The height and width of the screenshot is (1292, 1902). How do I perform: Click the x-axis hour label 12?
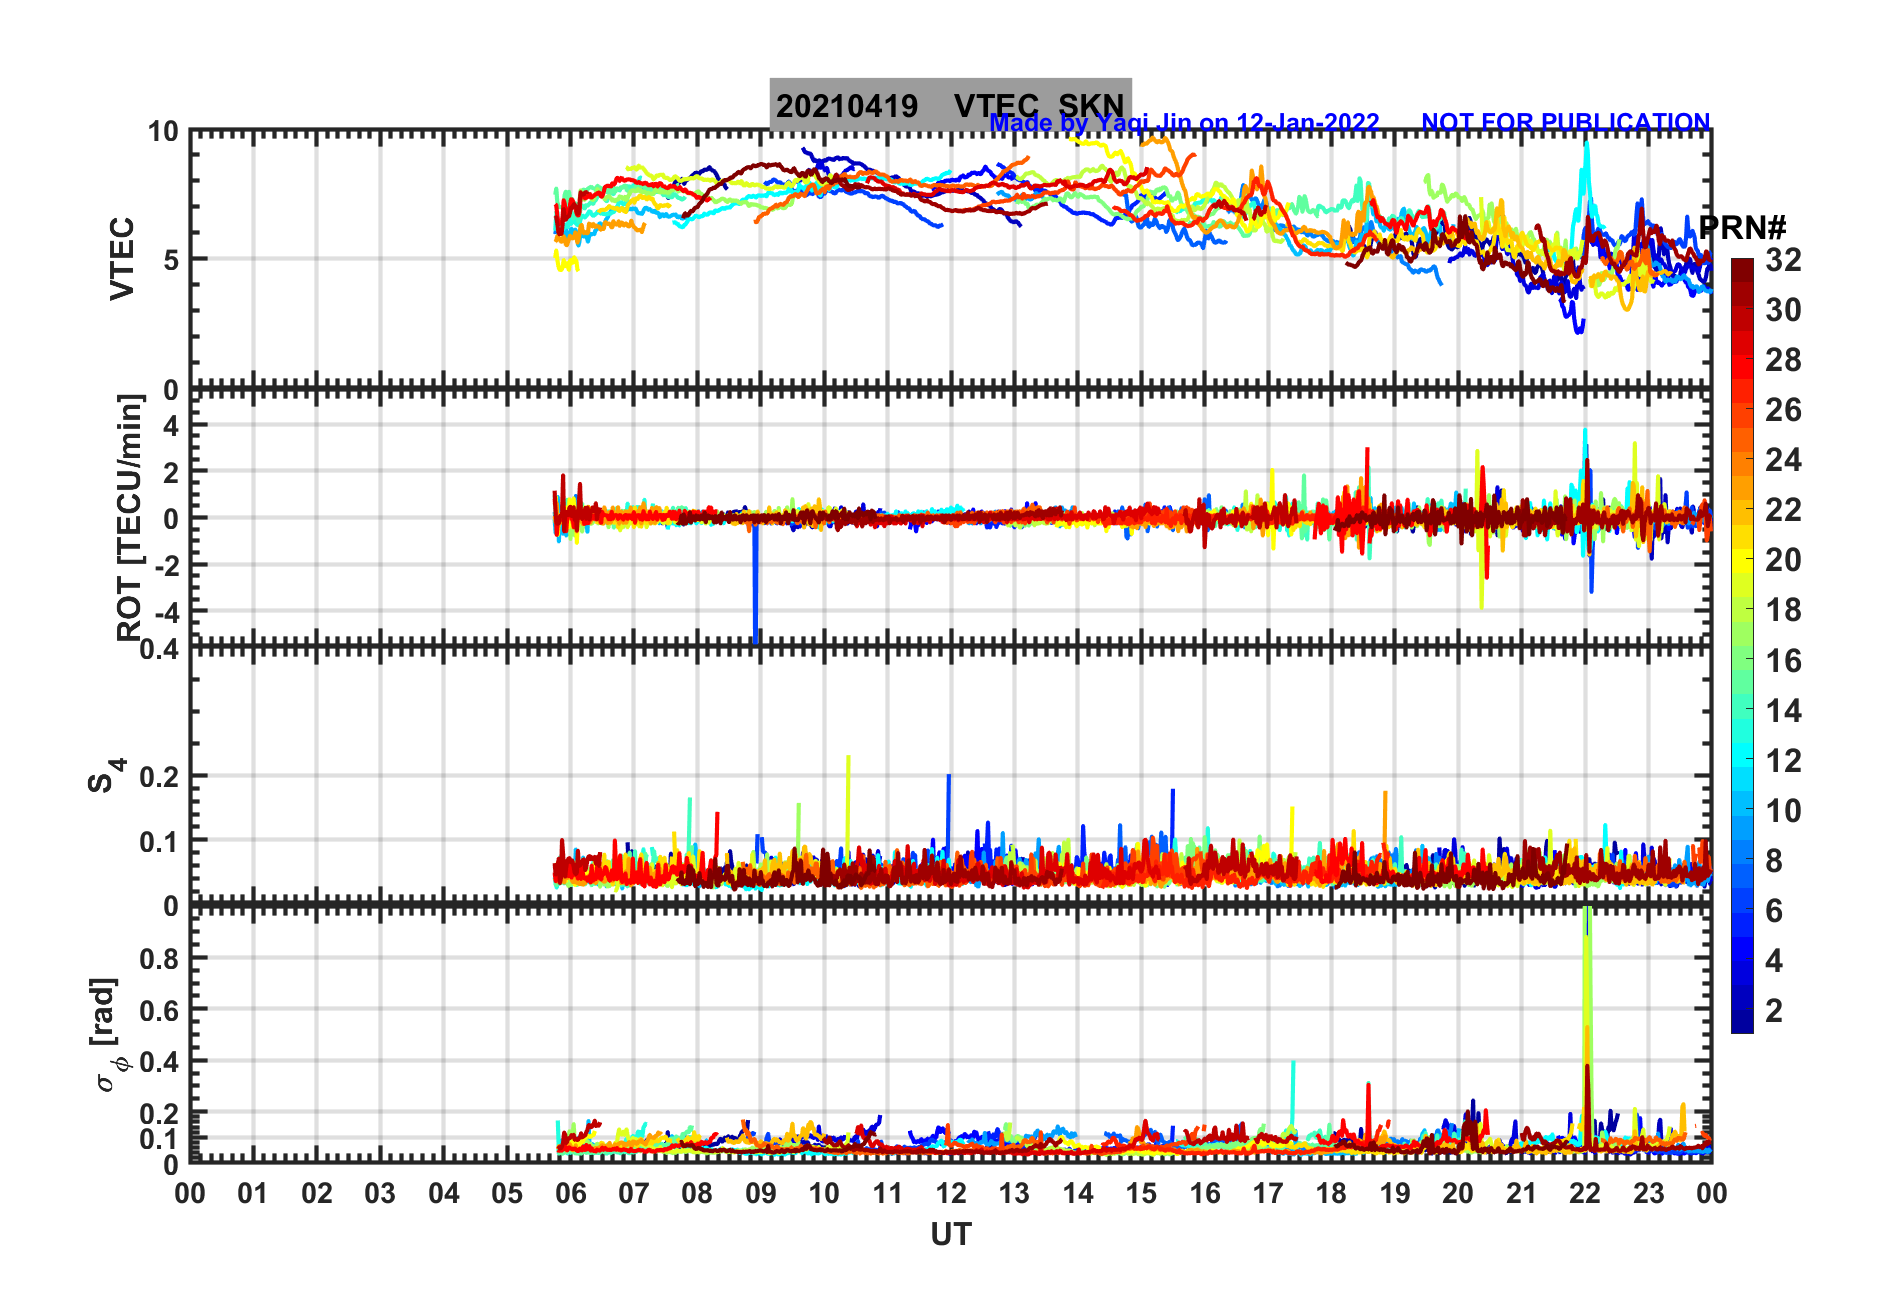(951, 1193)
